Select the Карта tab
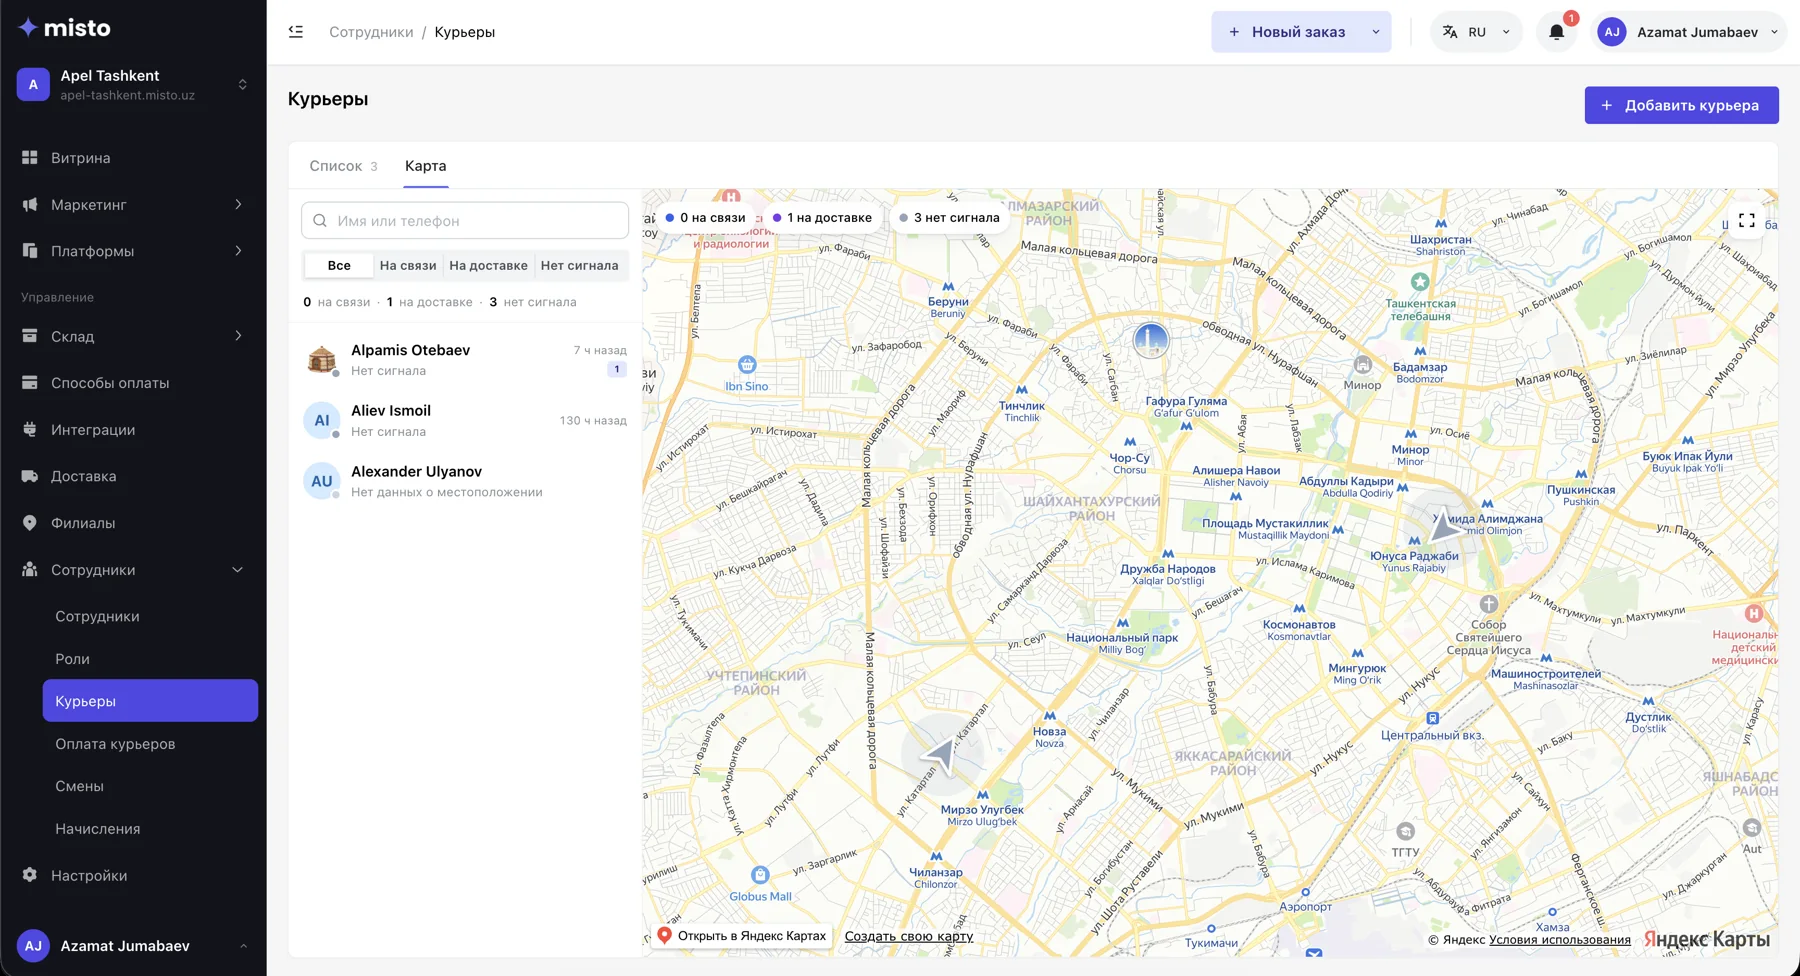The width and height of the screenshot is (1800, 976). 426,166
